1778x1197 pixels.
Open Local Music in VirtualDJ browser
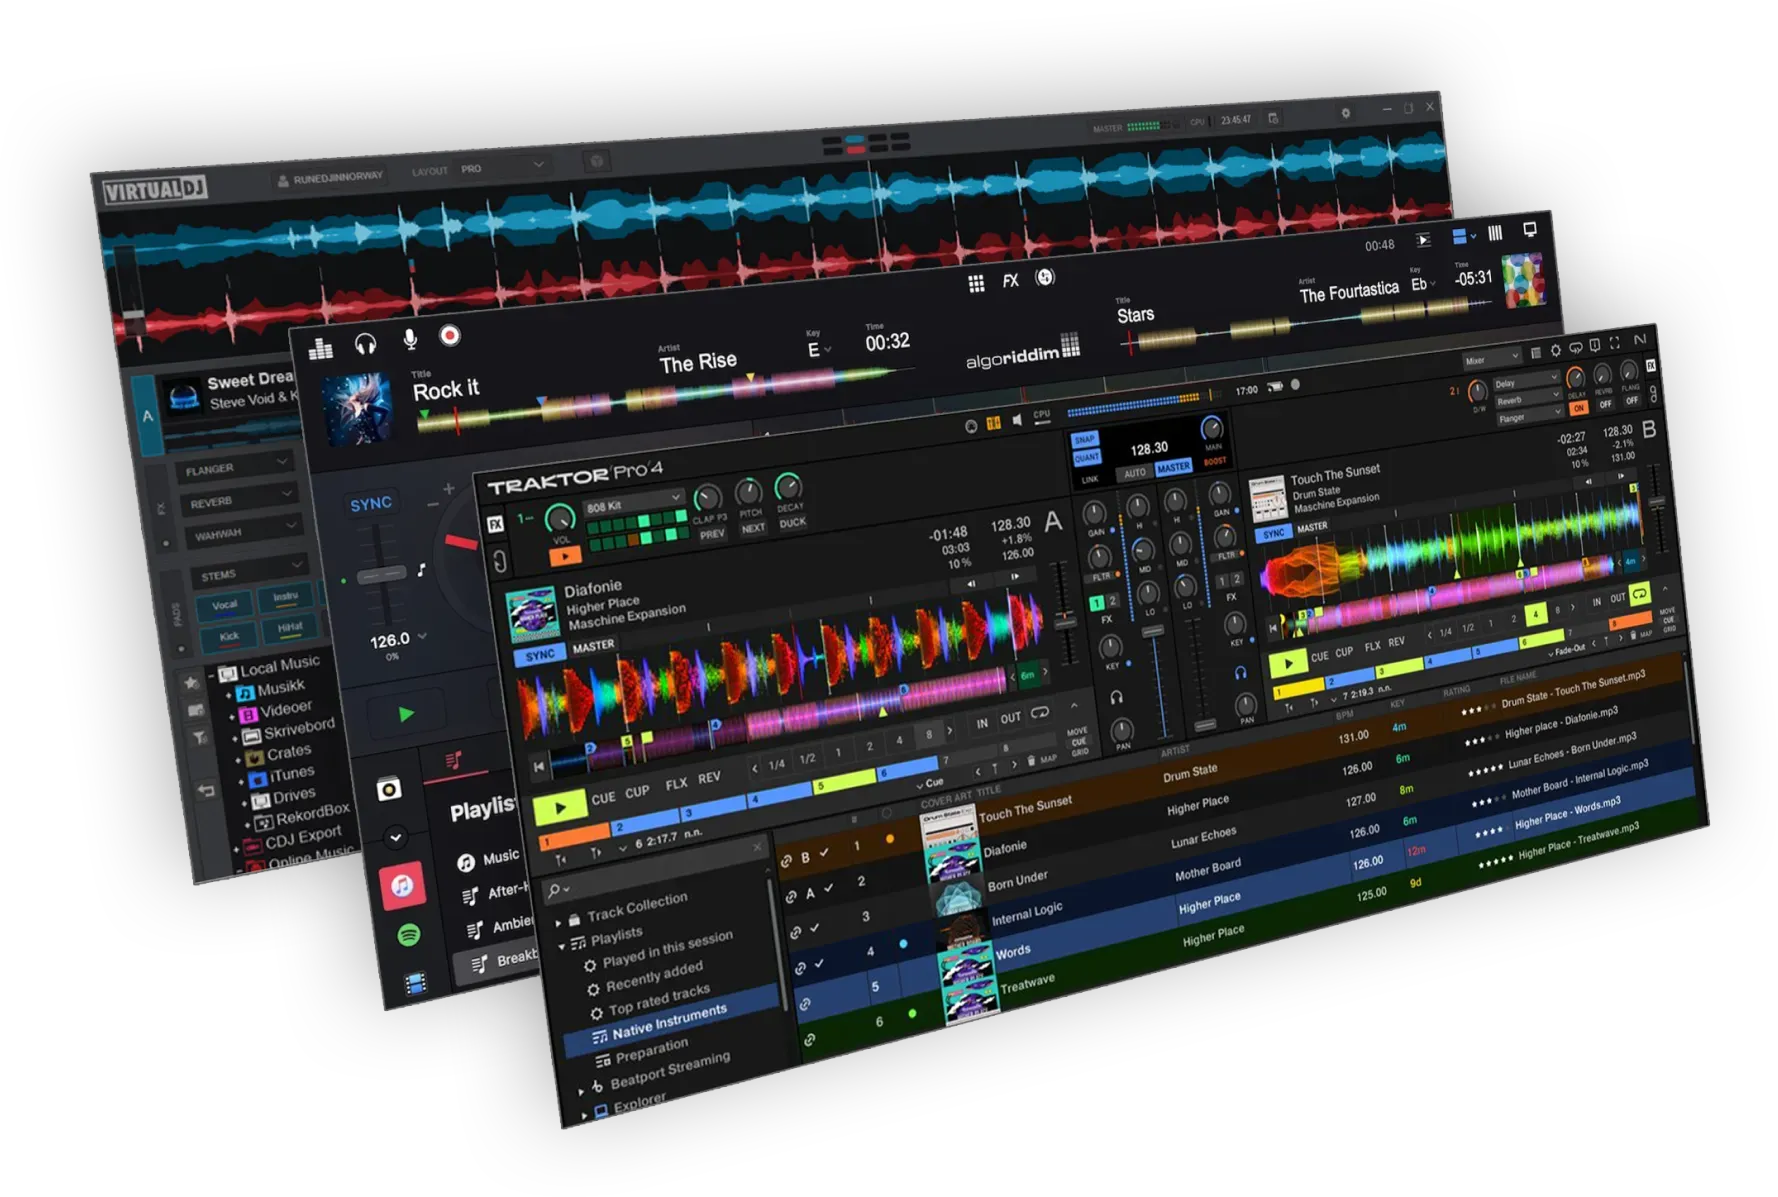coord(280,666)
